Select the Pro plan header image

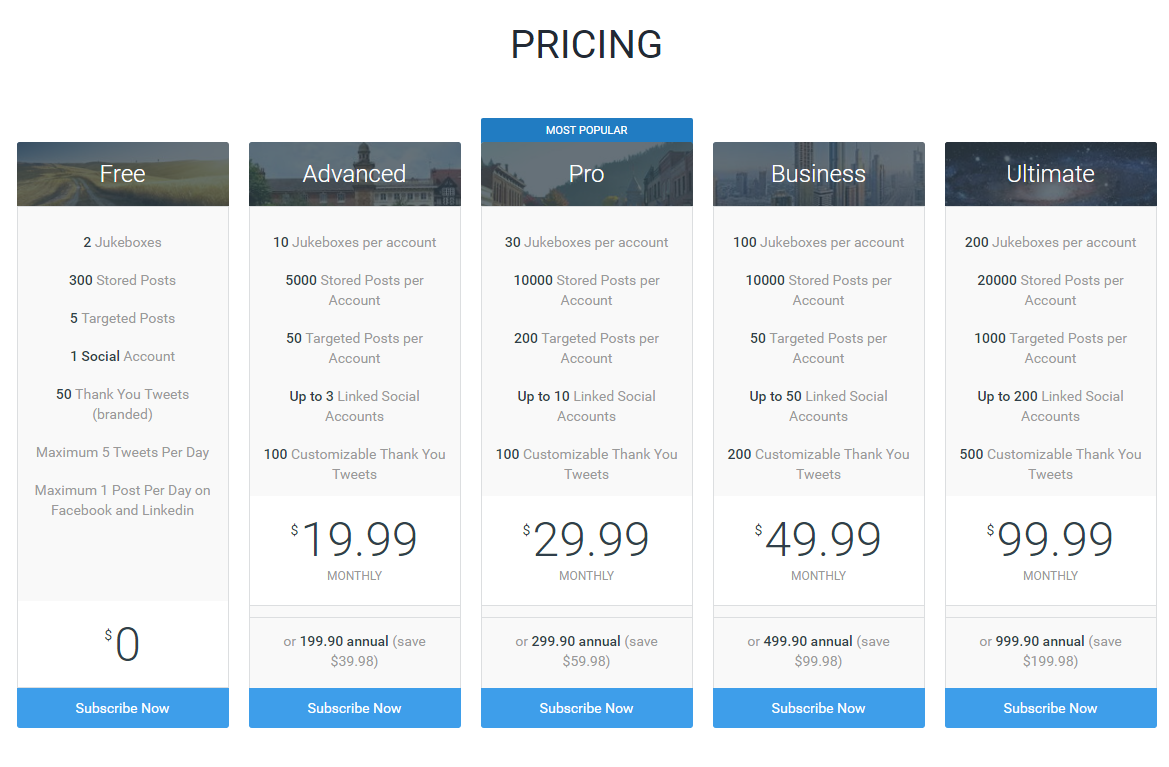586,174
